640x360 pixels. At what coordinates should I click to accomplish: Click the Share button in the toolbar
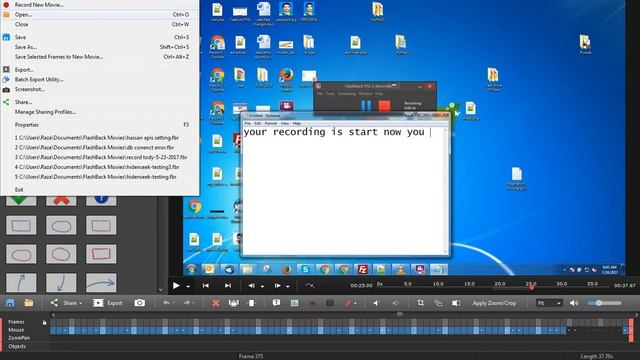tap(66, 303)
